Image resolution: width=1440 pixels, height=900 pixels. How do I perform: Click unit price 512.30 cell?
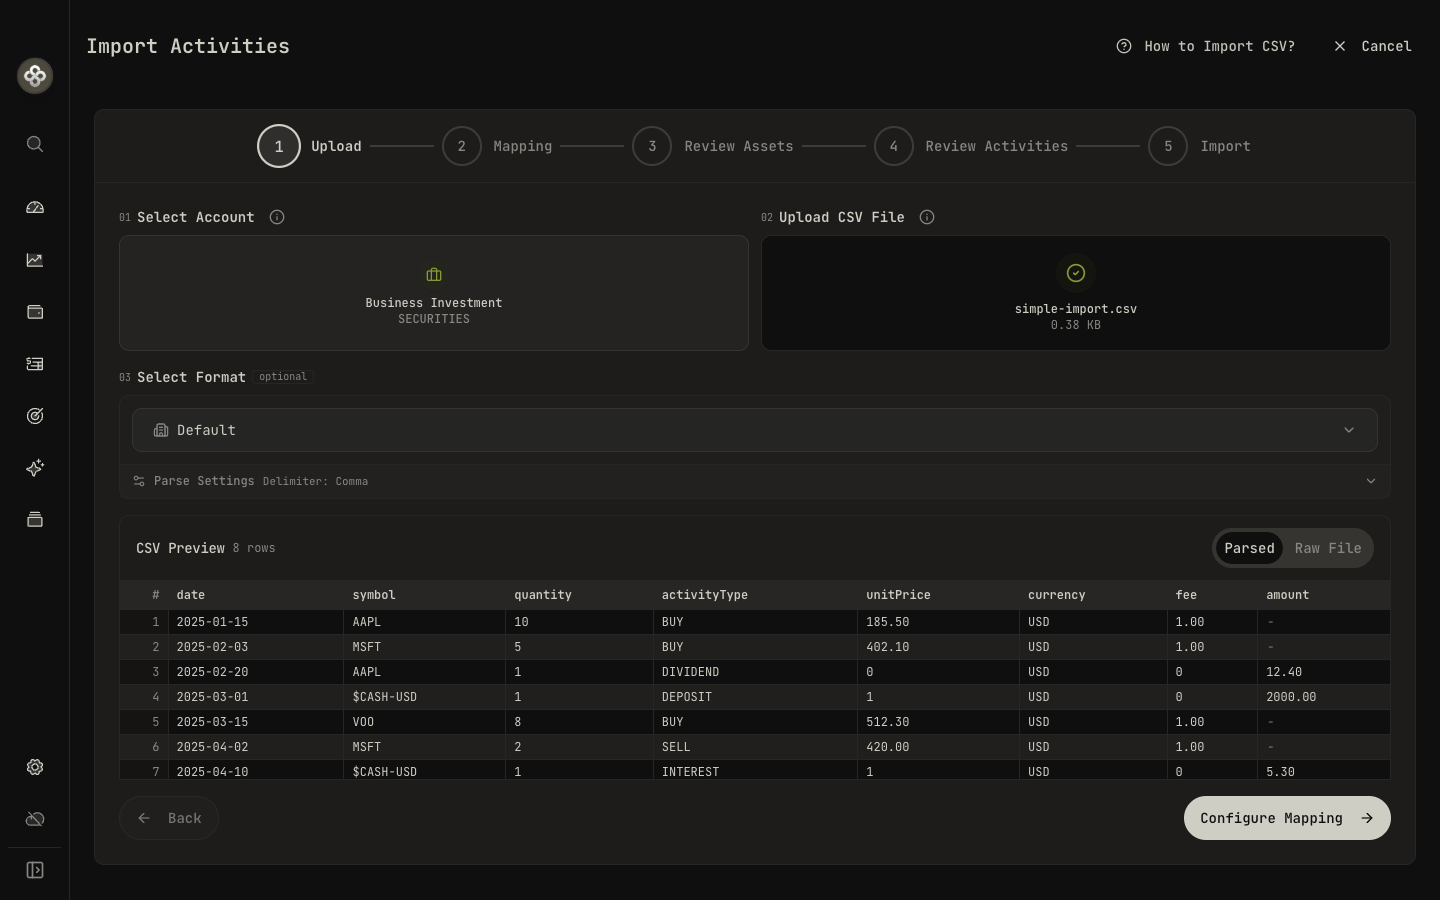coord(939,722)
